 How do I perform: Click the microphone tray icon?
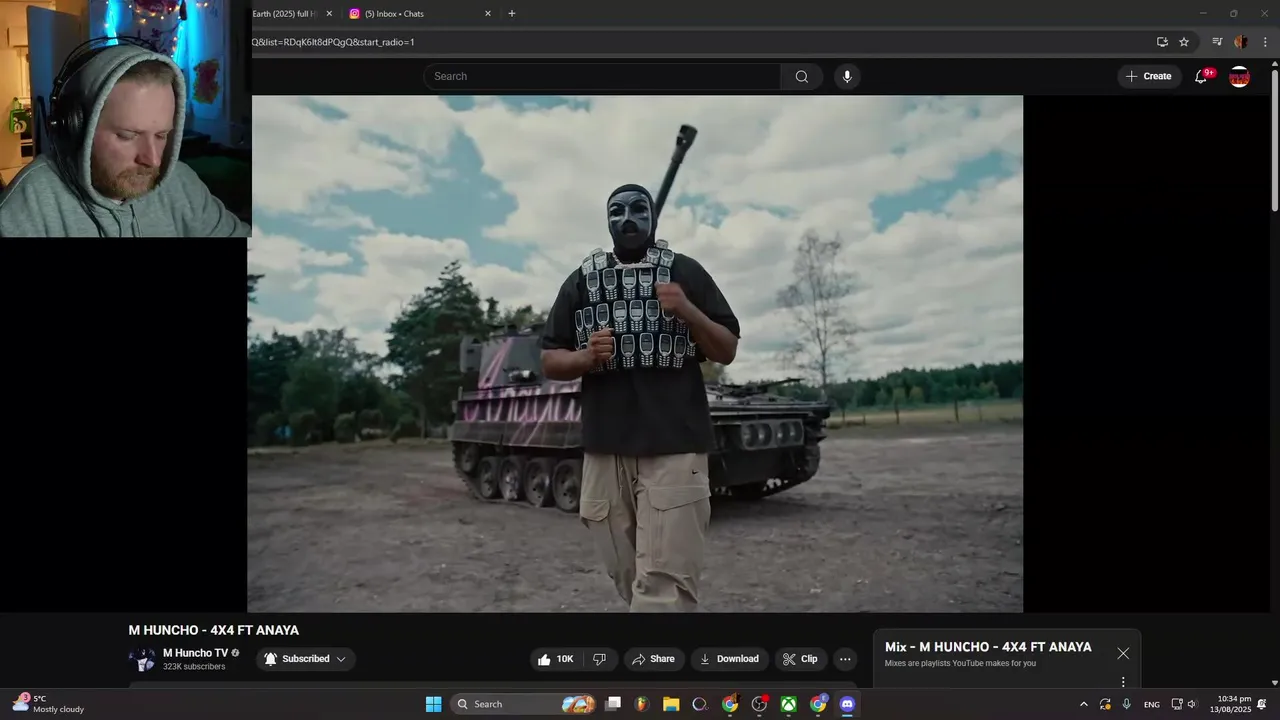click(x=1127, y=704)
